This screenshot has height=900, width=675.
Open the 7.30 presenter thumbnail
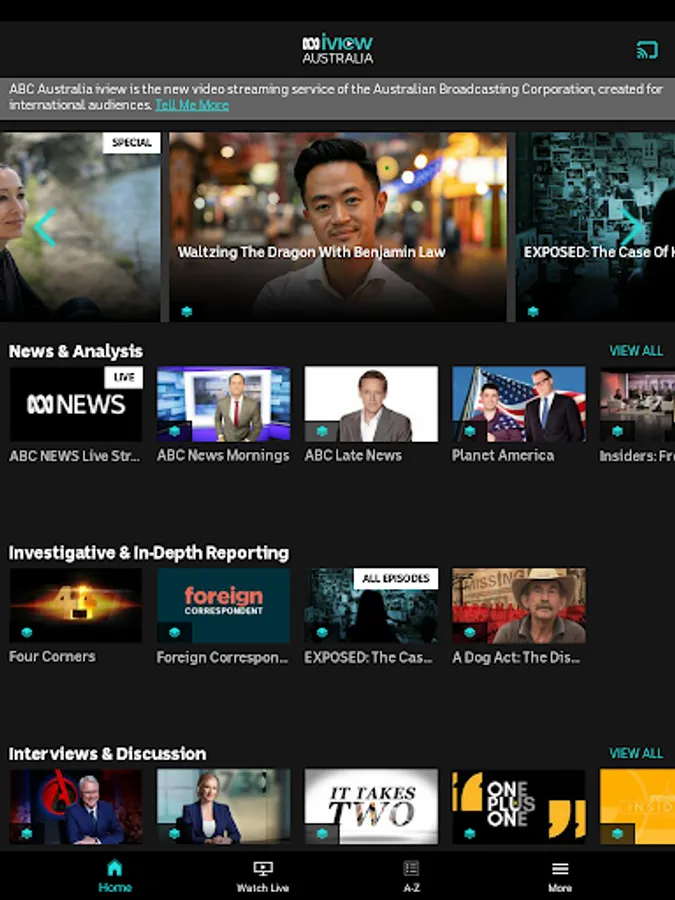[223, 807]
